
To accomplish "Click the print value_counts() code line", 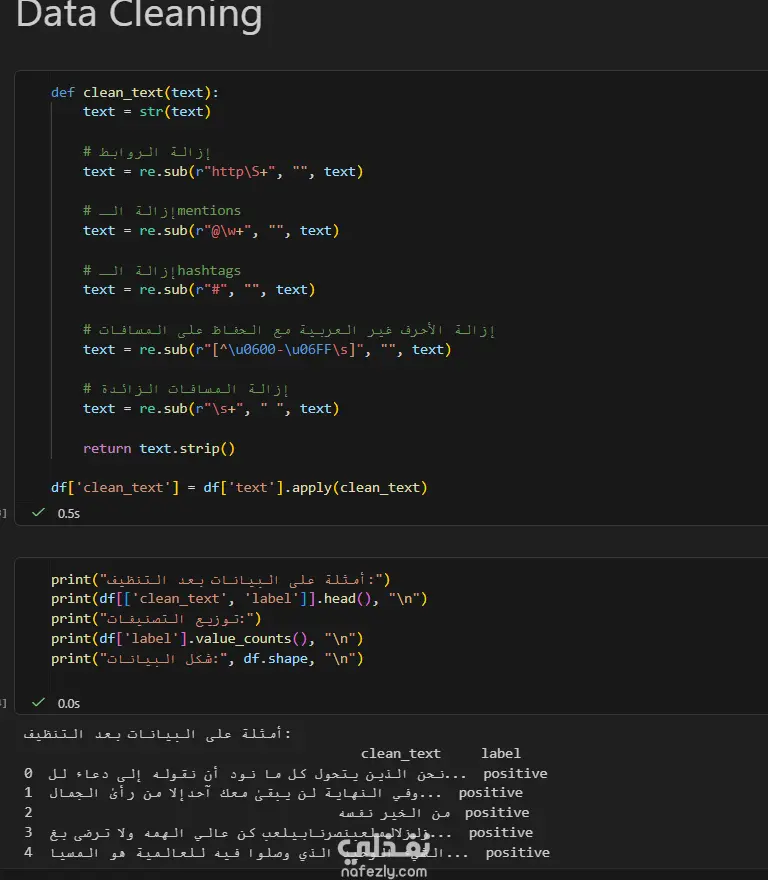I will (207, 639).
